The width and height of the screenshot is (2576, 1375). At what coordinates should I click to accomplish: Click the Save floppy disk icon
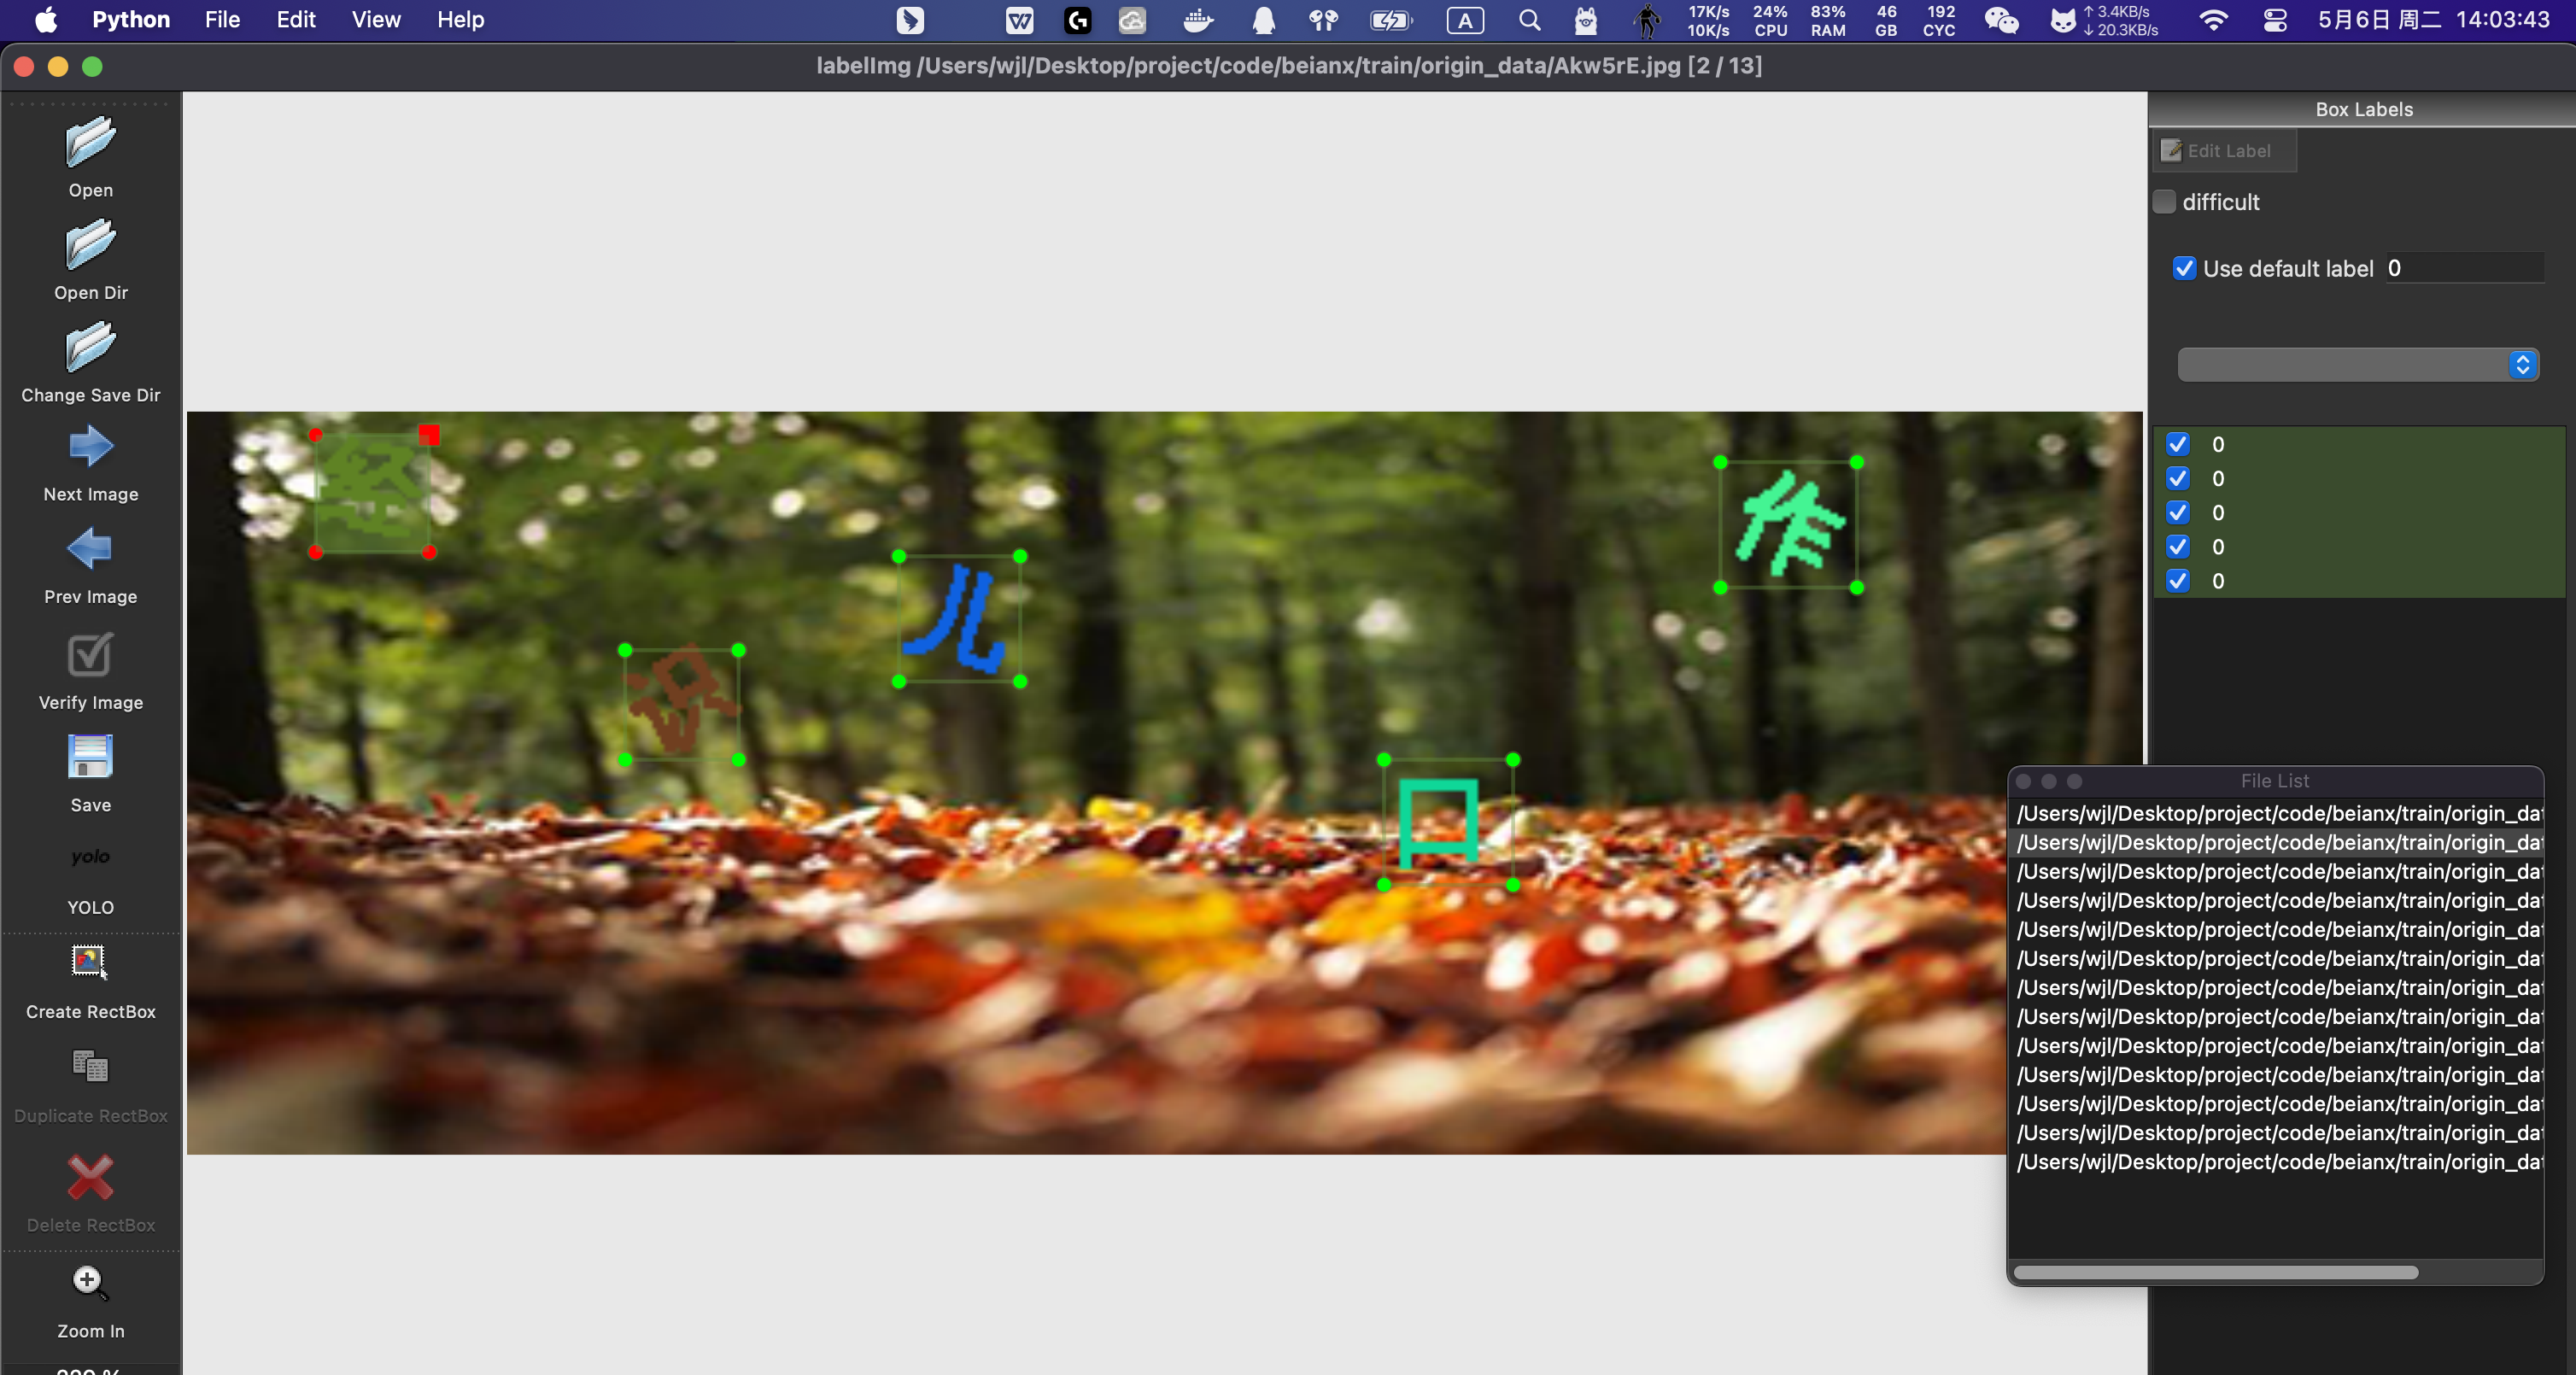pyautogui.click(x=90, y=757)
